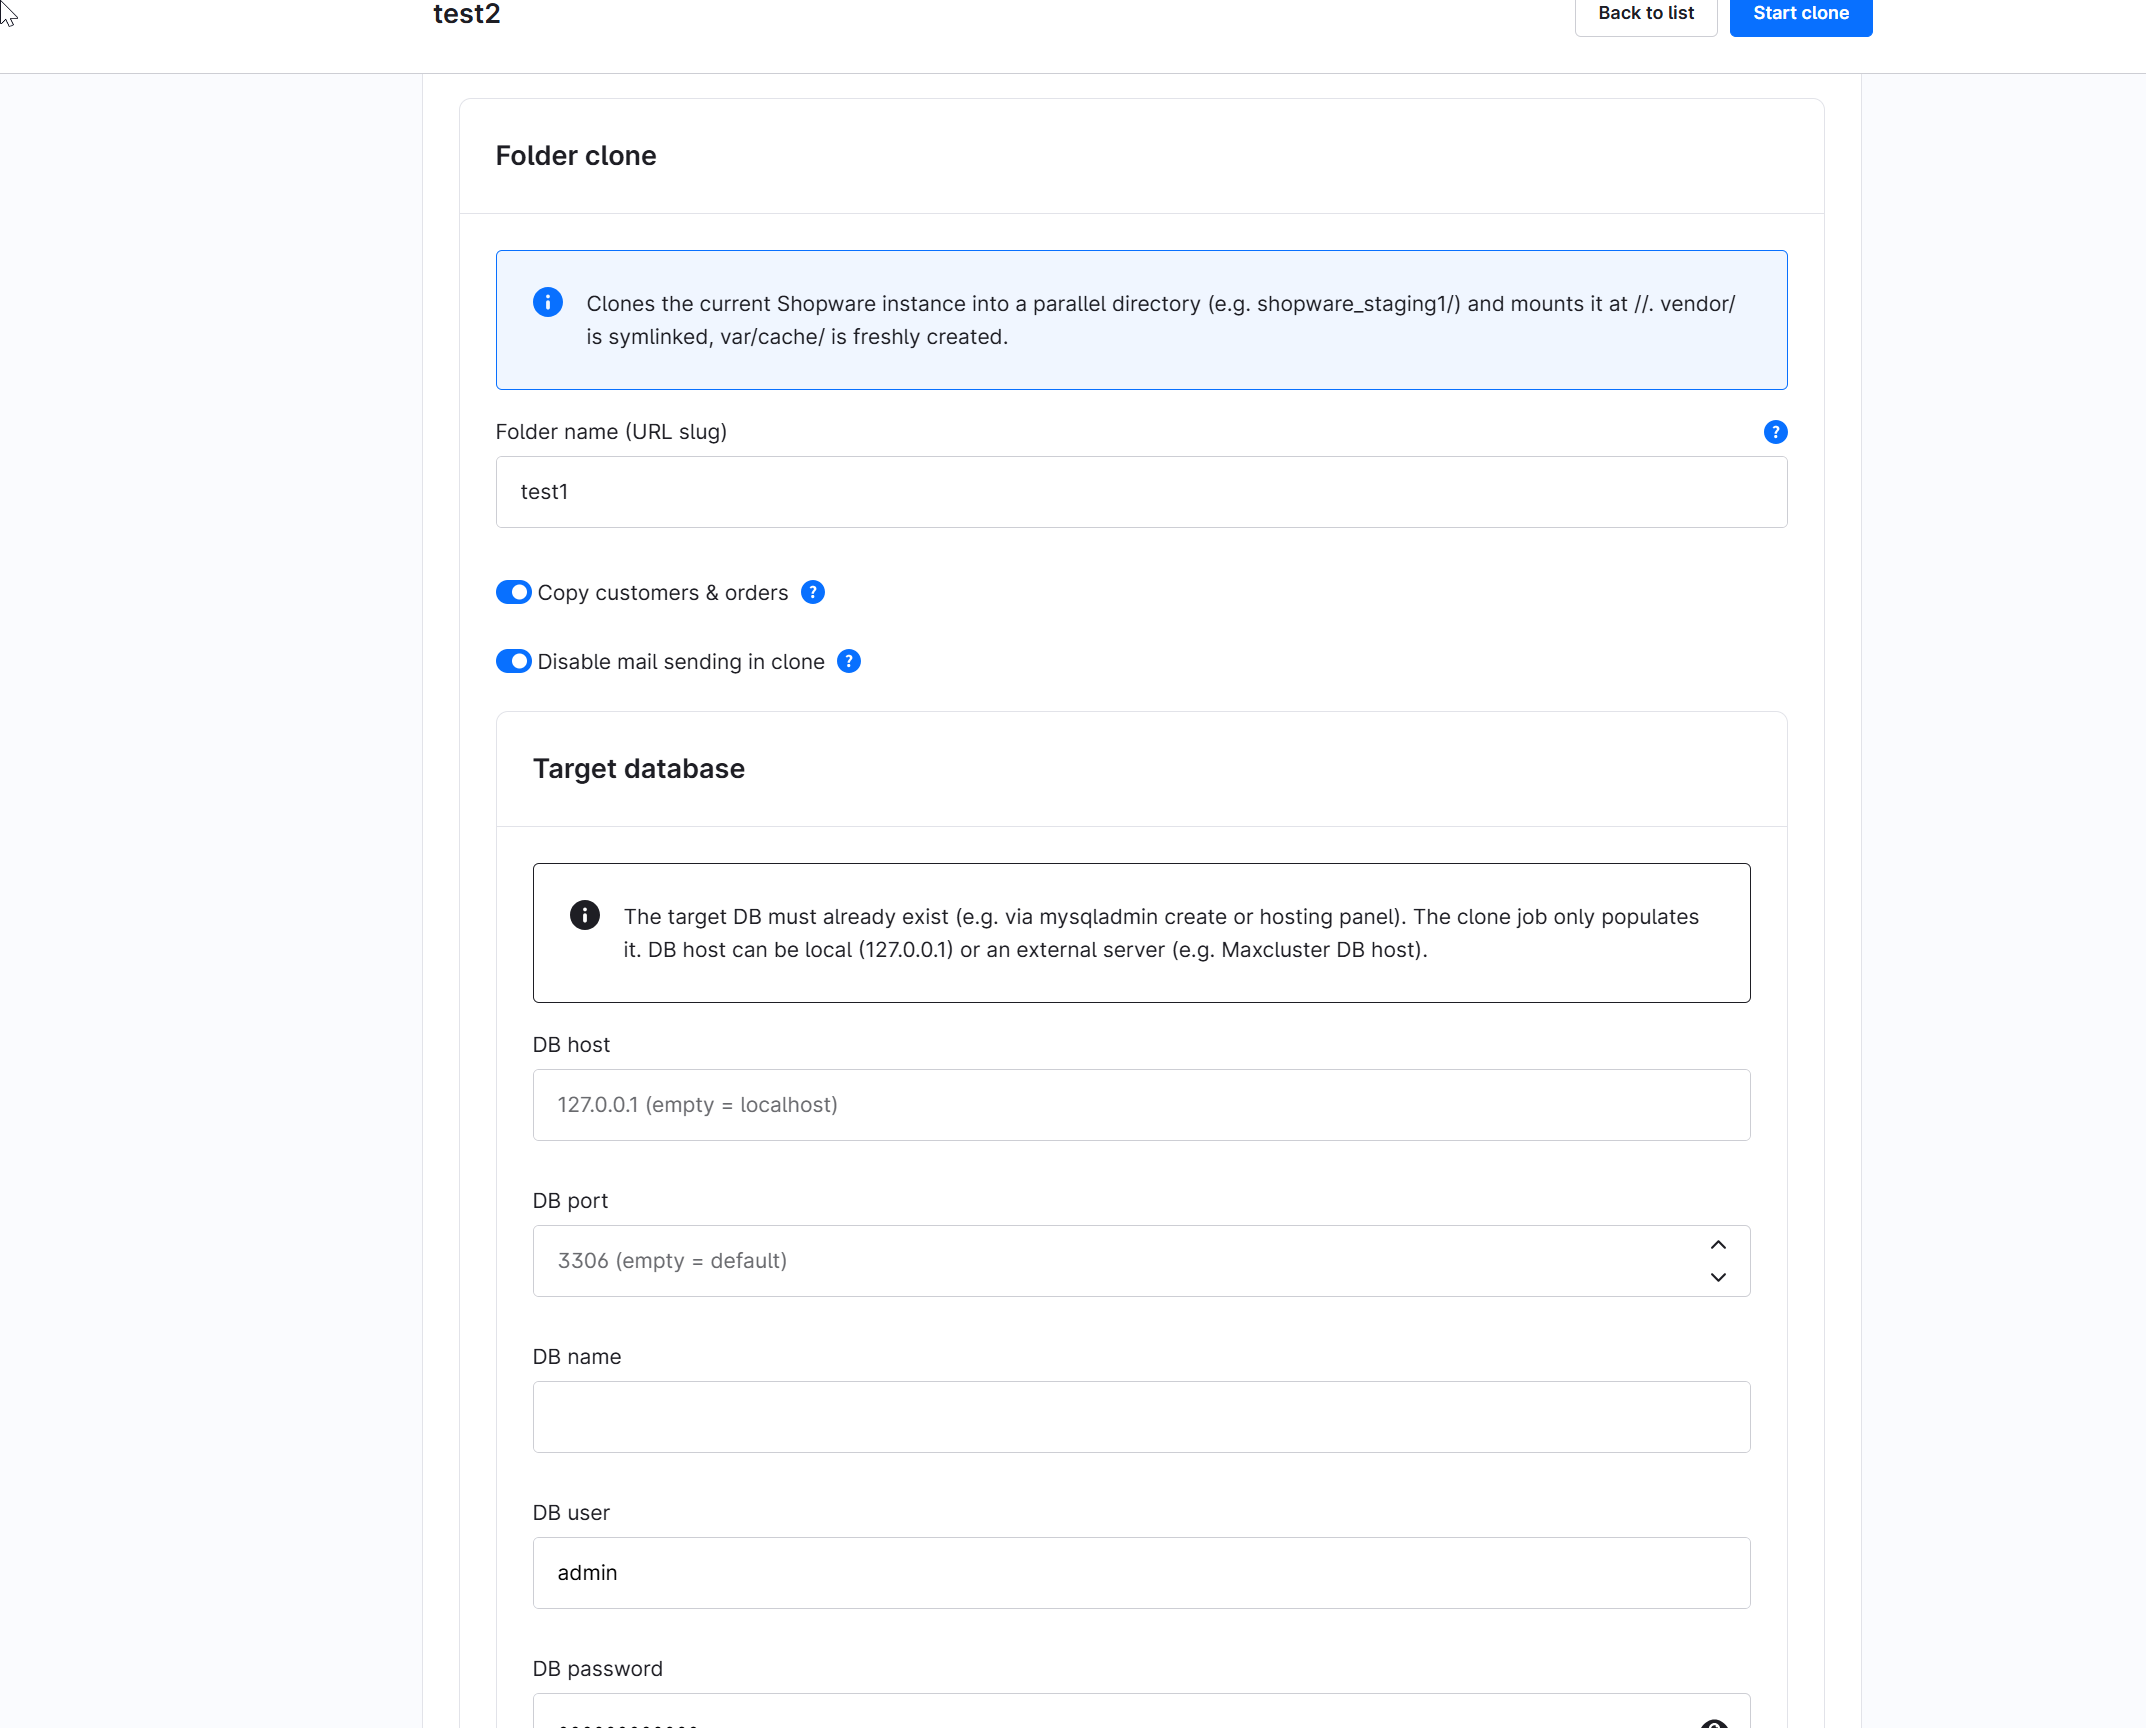The height and width of the screenshot is (1728, 2146).
Task: Click into the DB host field
Action: click(1141, 1105)
